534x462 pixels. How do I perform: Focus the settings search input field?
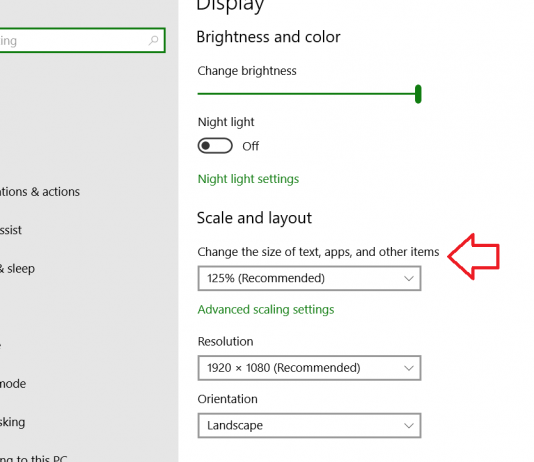[x=82, y=40]
